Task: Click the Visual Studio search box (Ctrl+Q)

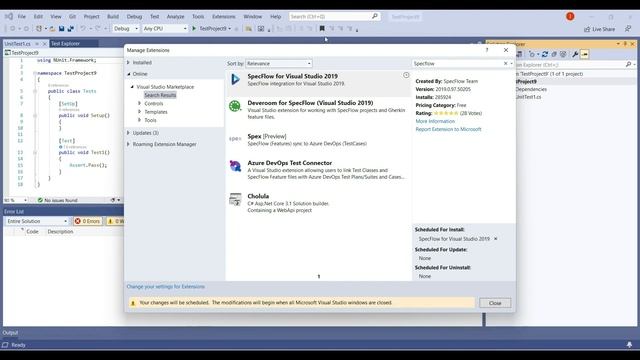Action: point(335,16)
